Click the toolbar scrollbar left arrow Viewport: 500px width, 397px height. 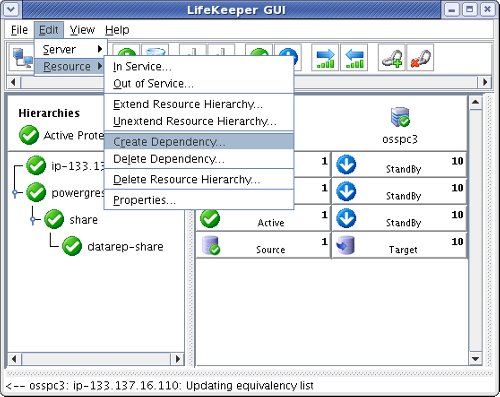click(14, 82)
